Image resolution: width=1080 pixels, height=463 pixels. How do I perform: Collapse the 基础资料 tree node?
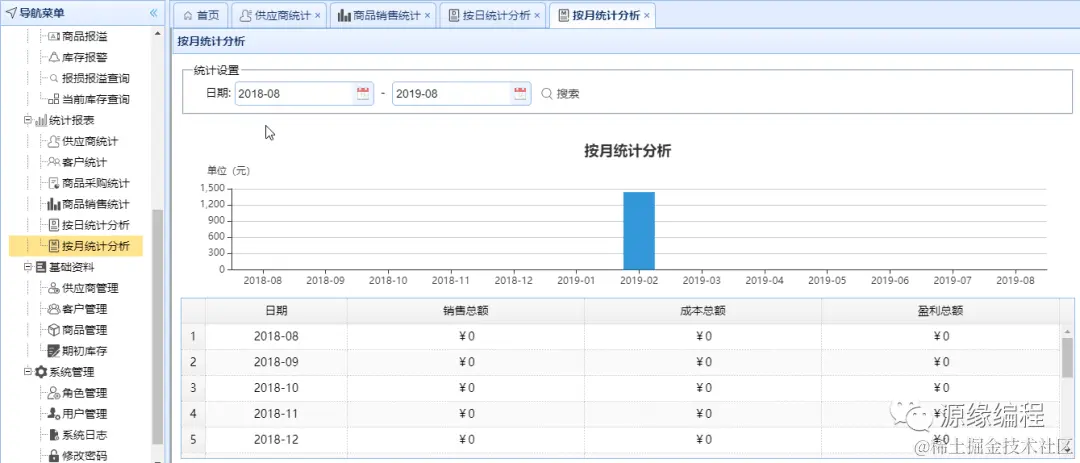(x=28, y=267)
